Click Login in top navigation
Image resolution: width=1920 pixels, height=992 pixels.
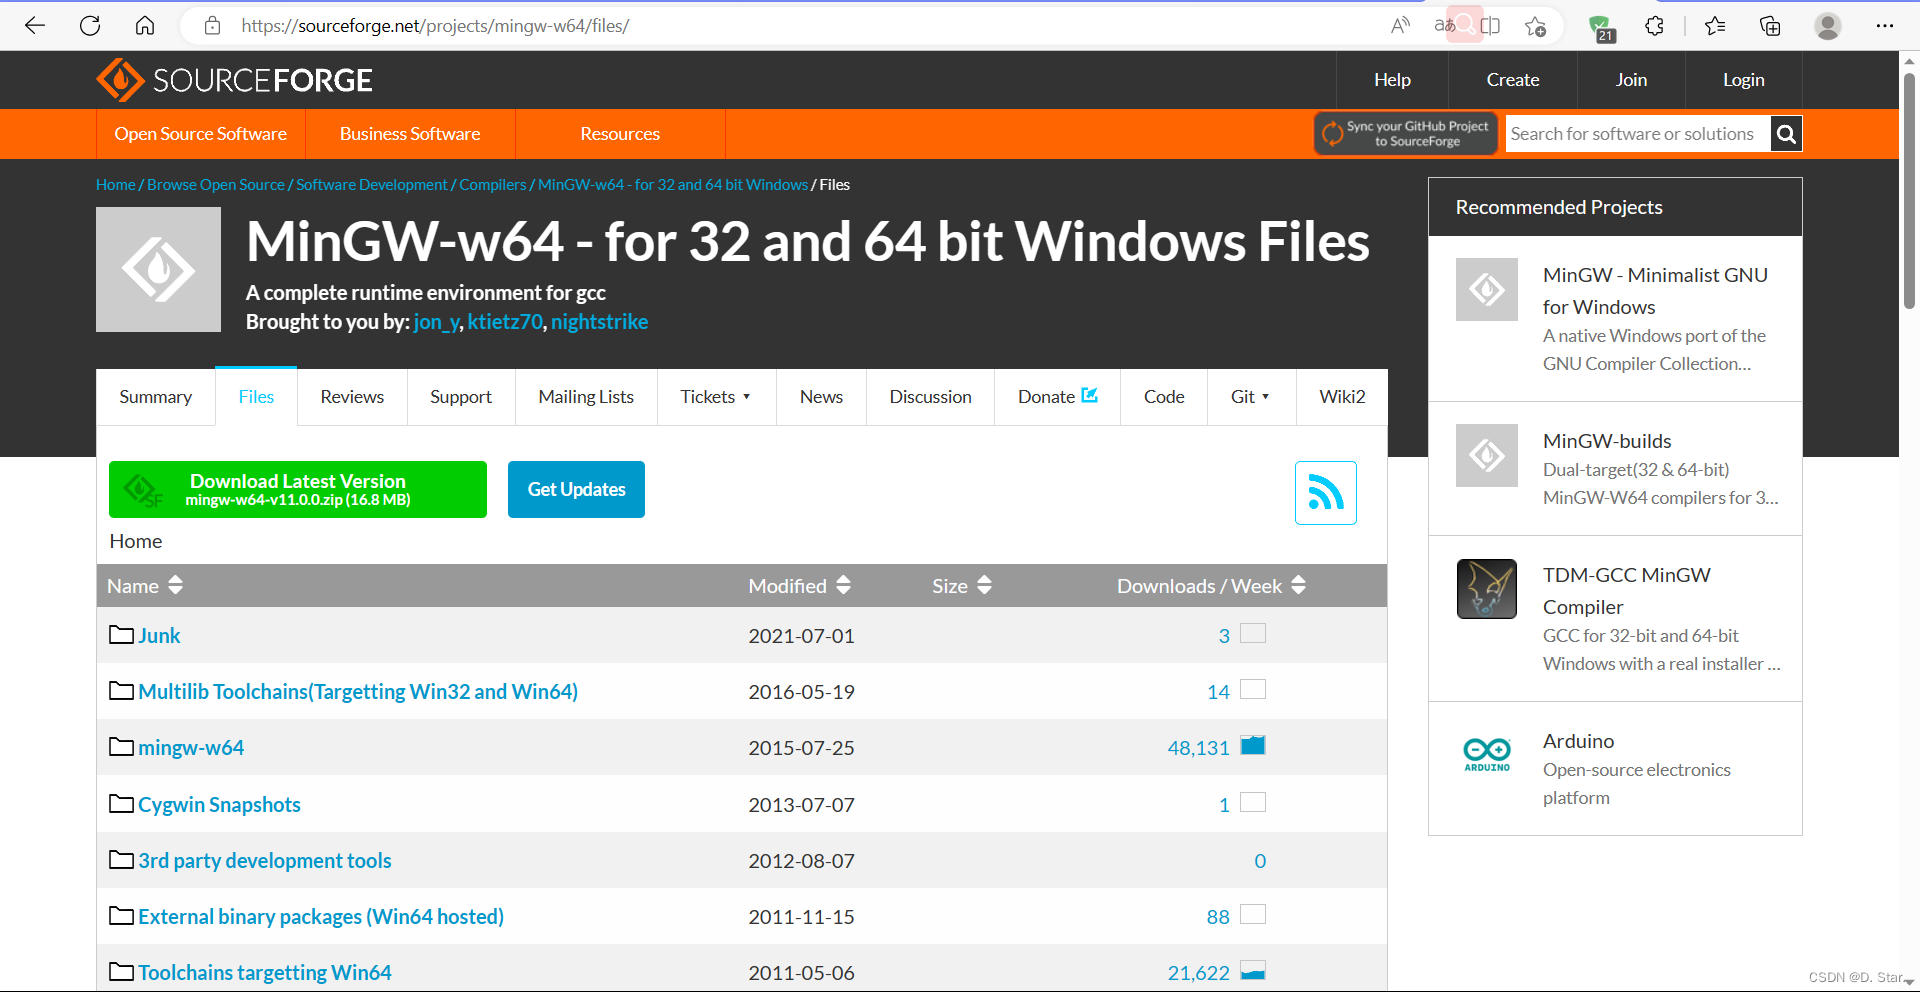pos(1744,80)
